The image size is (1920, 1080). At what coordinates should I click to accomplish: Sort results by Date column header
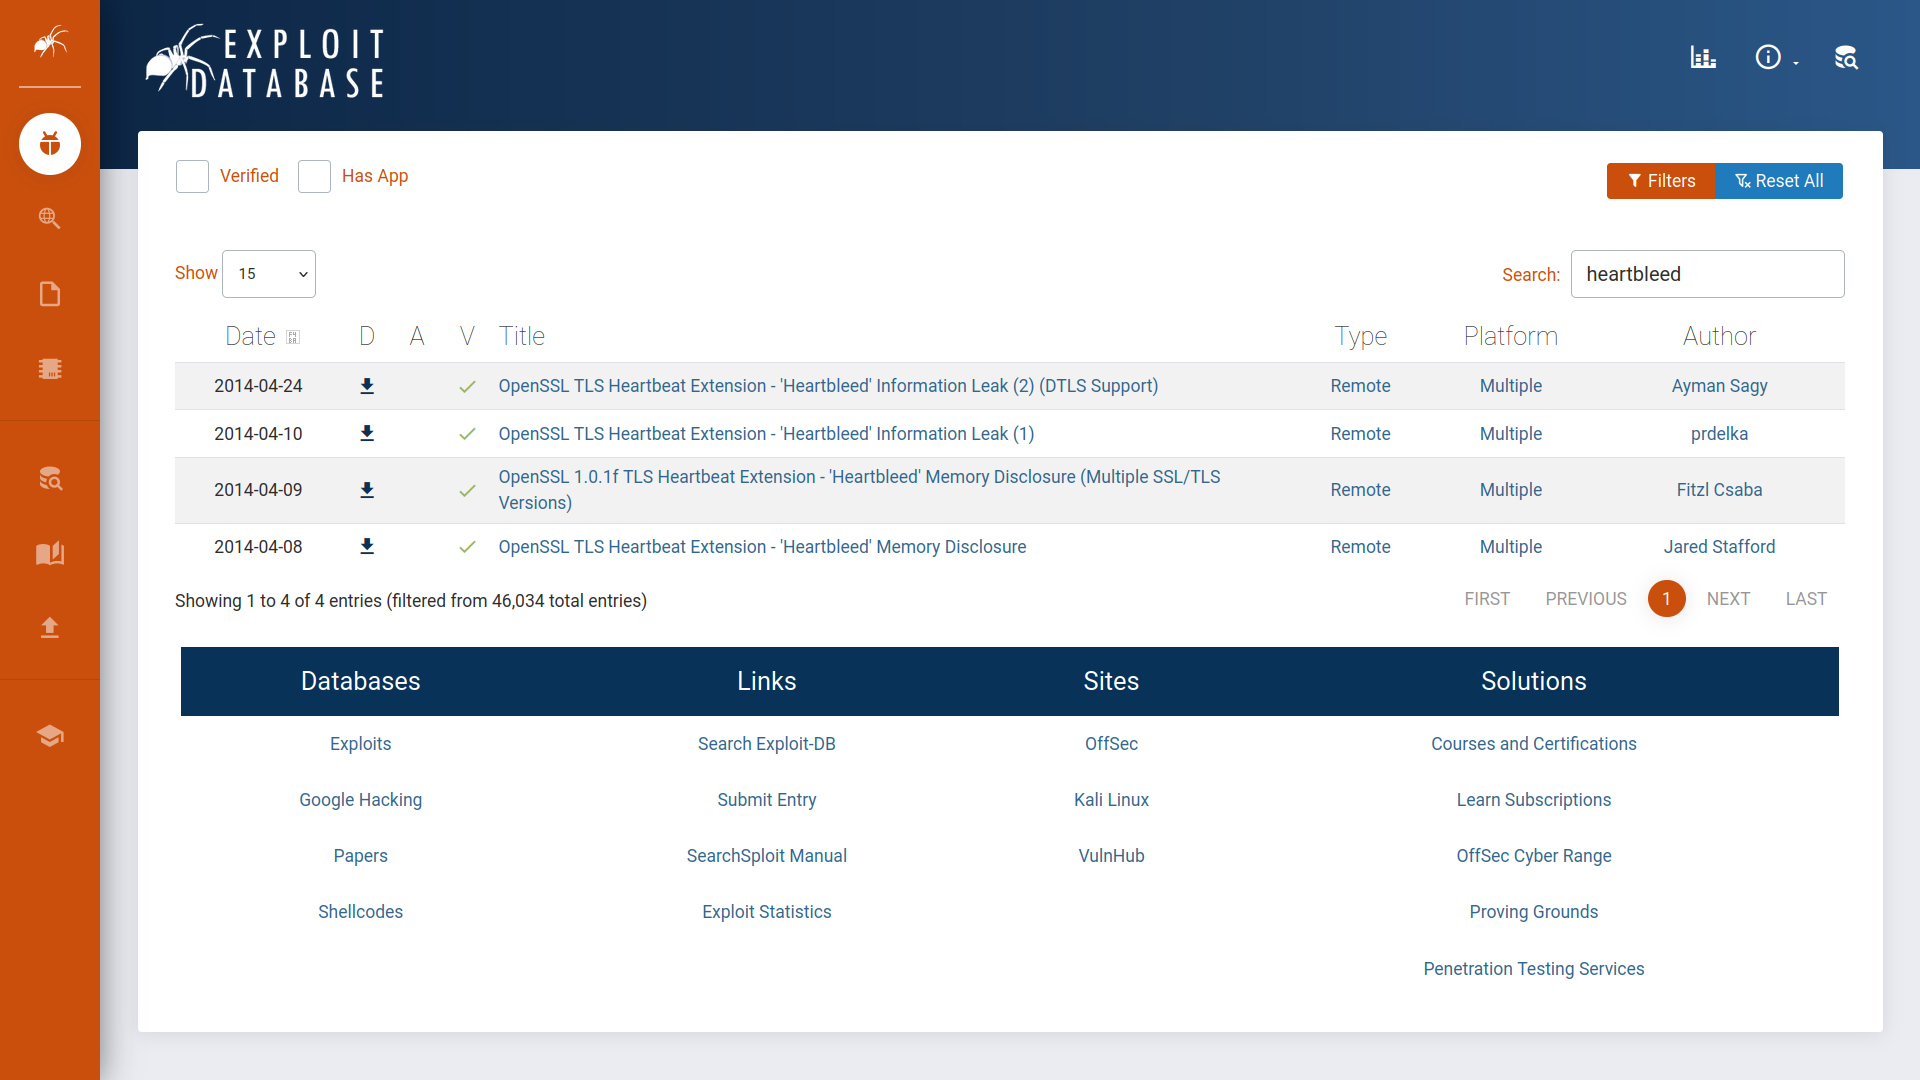tap(251, 336)
